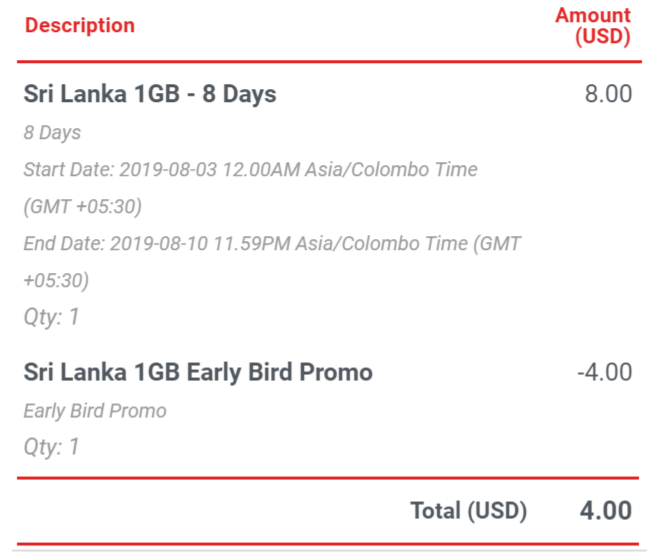Click the Description column header
Image resolution: width=657 pixels, height=554 pixels.
[80, 26]
